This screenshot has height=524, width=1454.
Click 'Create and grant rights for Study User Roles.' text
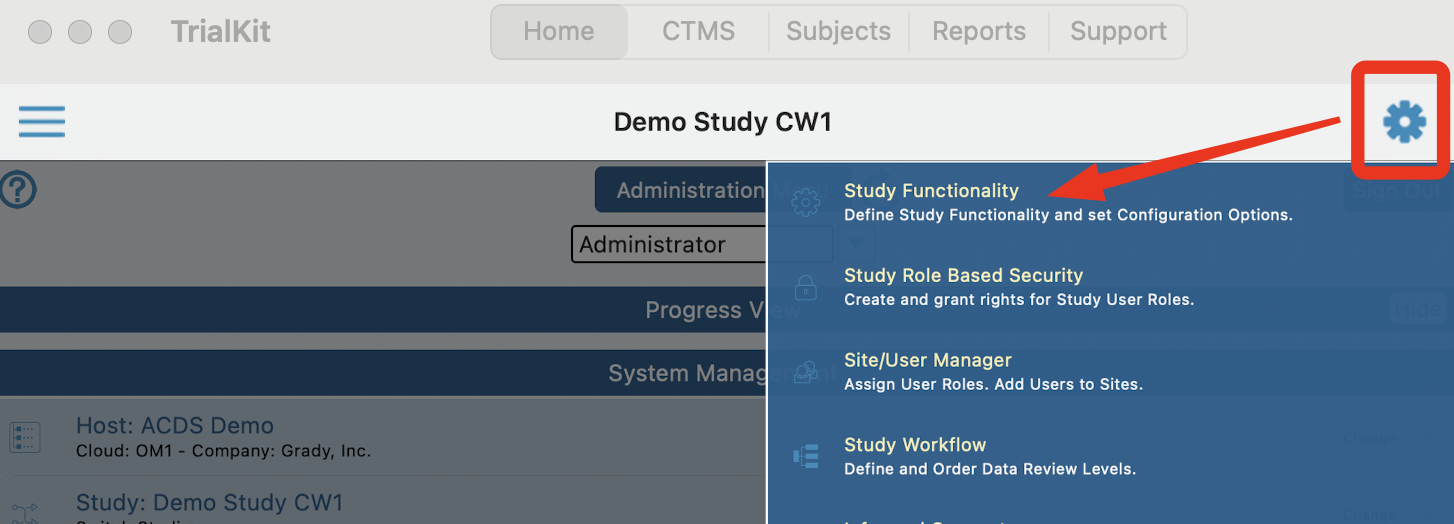pos(1019,299)
